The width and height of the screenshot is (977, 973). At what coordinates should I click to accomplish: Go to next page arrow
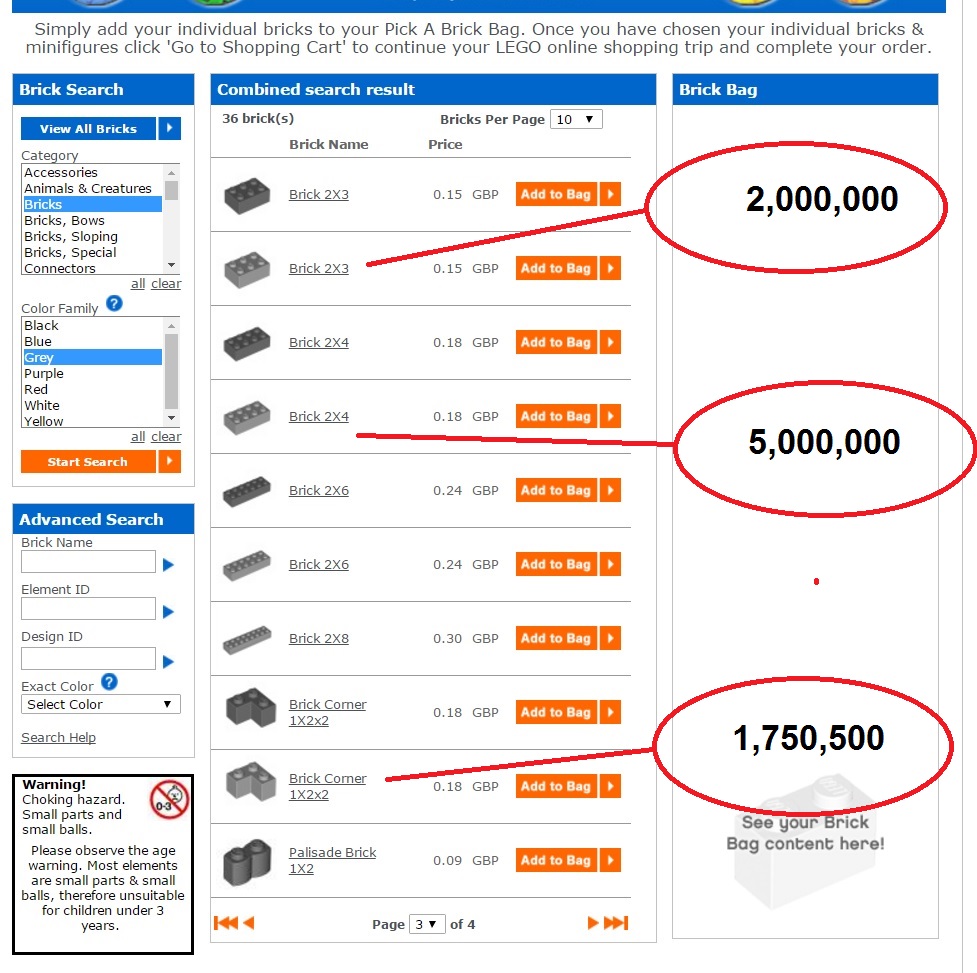(x=593, y=923)
